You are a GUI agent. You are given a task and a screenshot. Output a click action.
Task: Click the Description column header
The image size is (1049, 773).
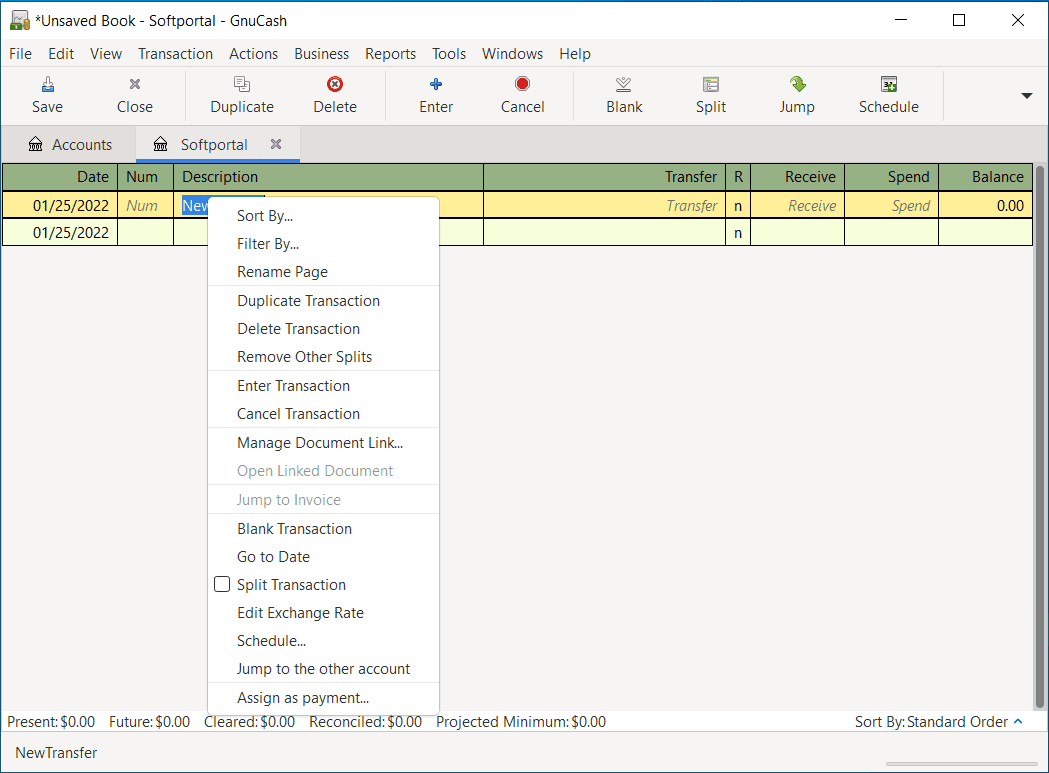328,177
